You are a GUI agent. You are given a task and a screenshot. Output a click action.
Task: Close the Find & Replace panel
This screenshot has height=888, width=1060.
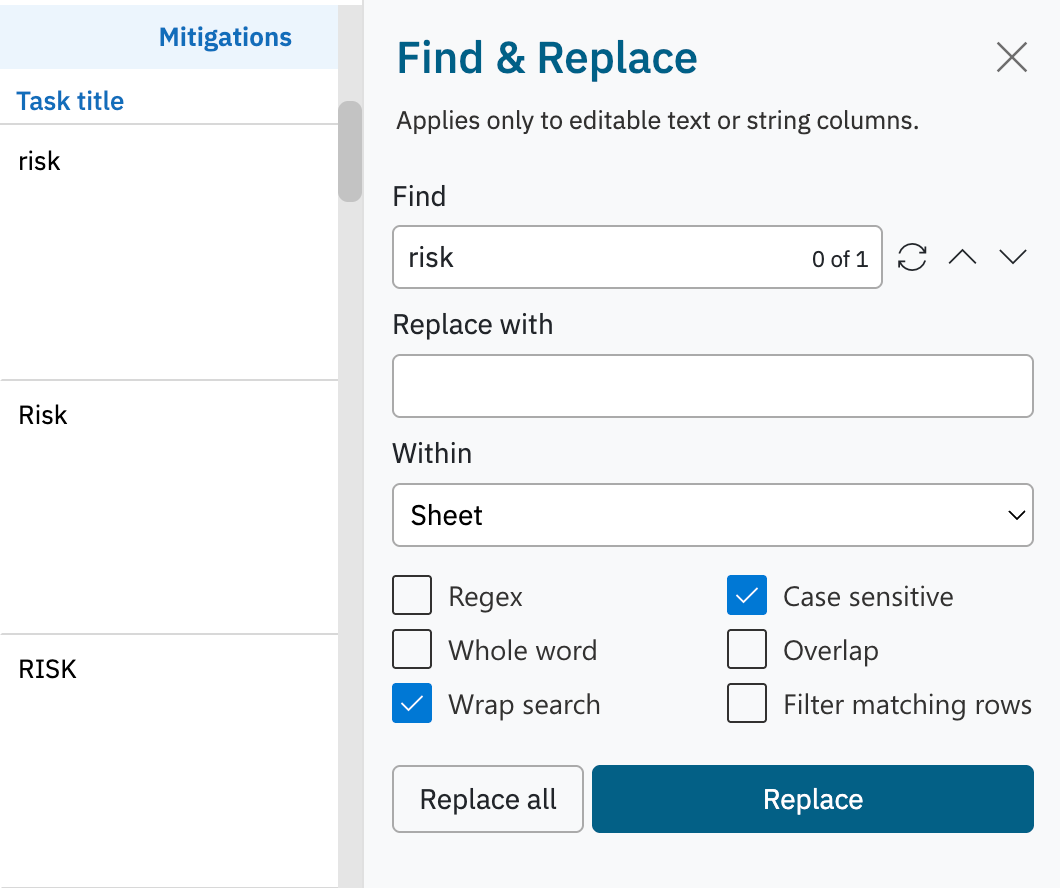(1012, 58)
